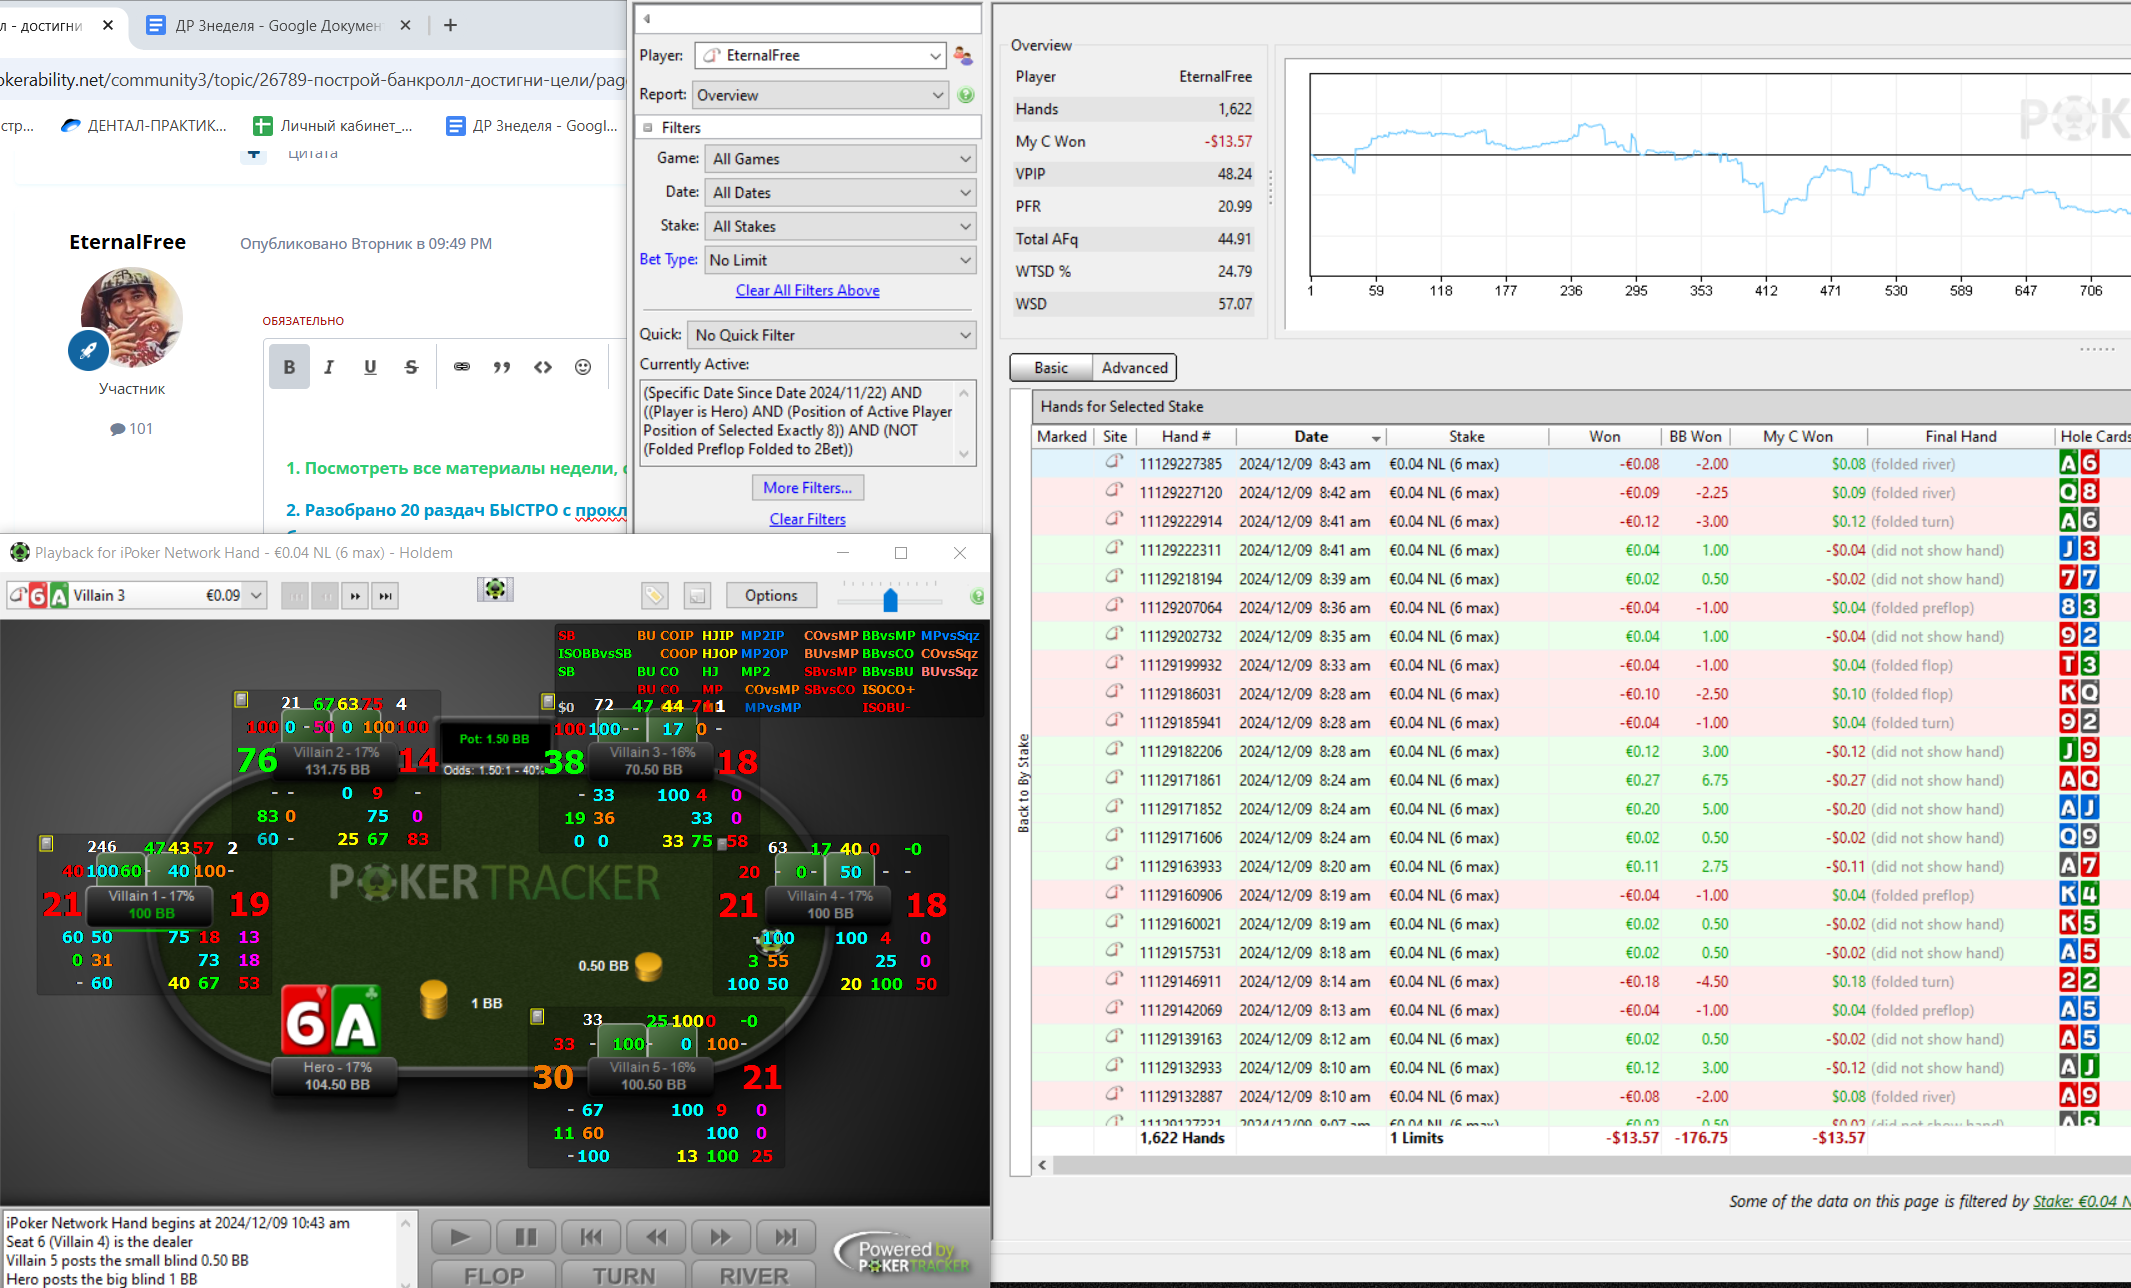Sort hands by the Final Hand column
The image size is (2131, 1288).
click(1960, 437)
